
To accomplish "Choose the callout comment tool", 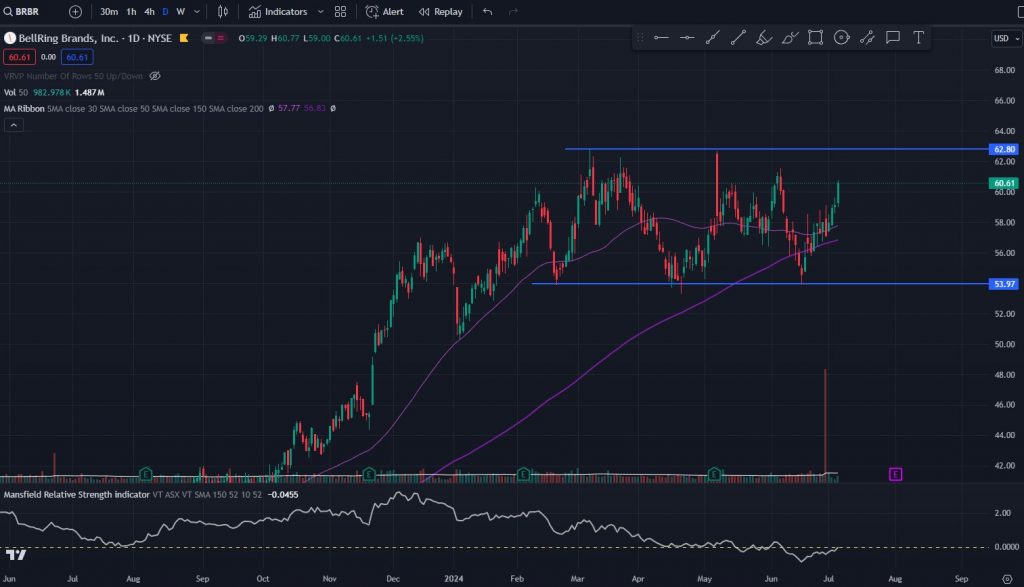I will coord(892,38).
